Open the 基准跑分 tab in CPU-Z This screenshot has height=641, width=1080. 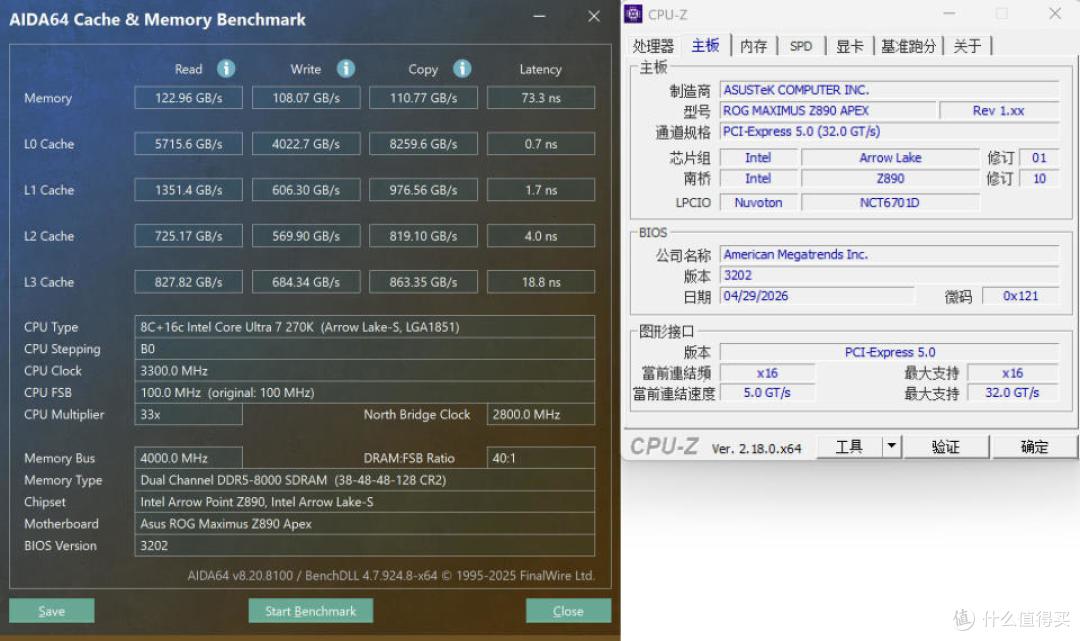[908, 46]
